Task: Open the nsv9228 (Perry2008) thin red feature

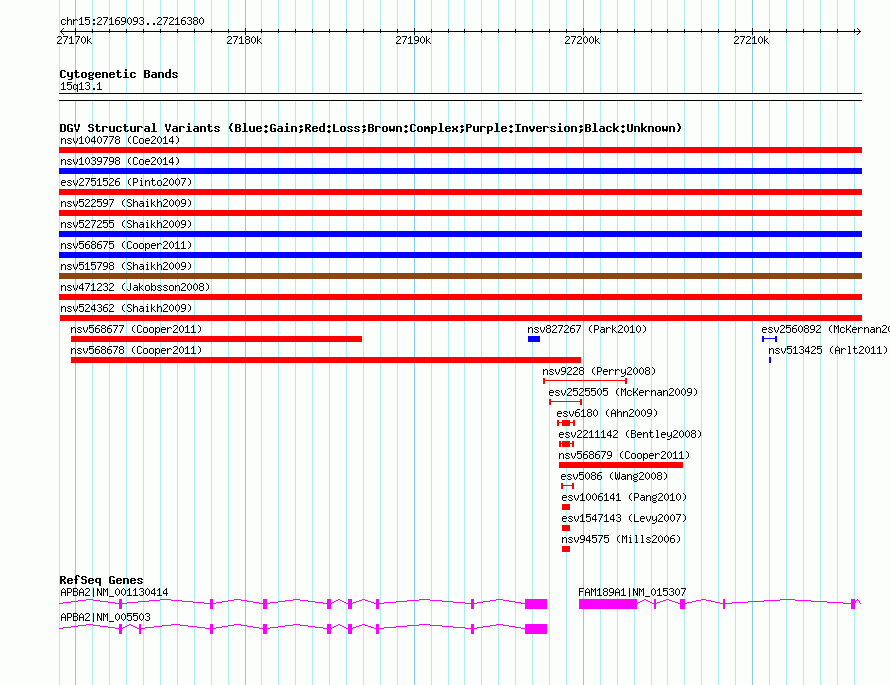Action: click(x=585, y=381)
